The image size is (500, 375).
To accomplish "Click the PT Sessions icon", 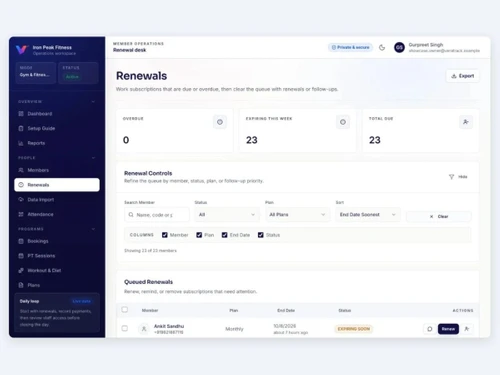I will point(21,256).
